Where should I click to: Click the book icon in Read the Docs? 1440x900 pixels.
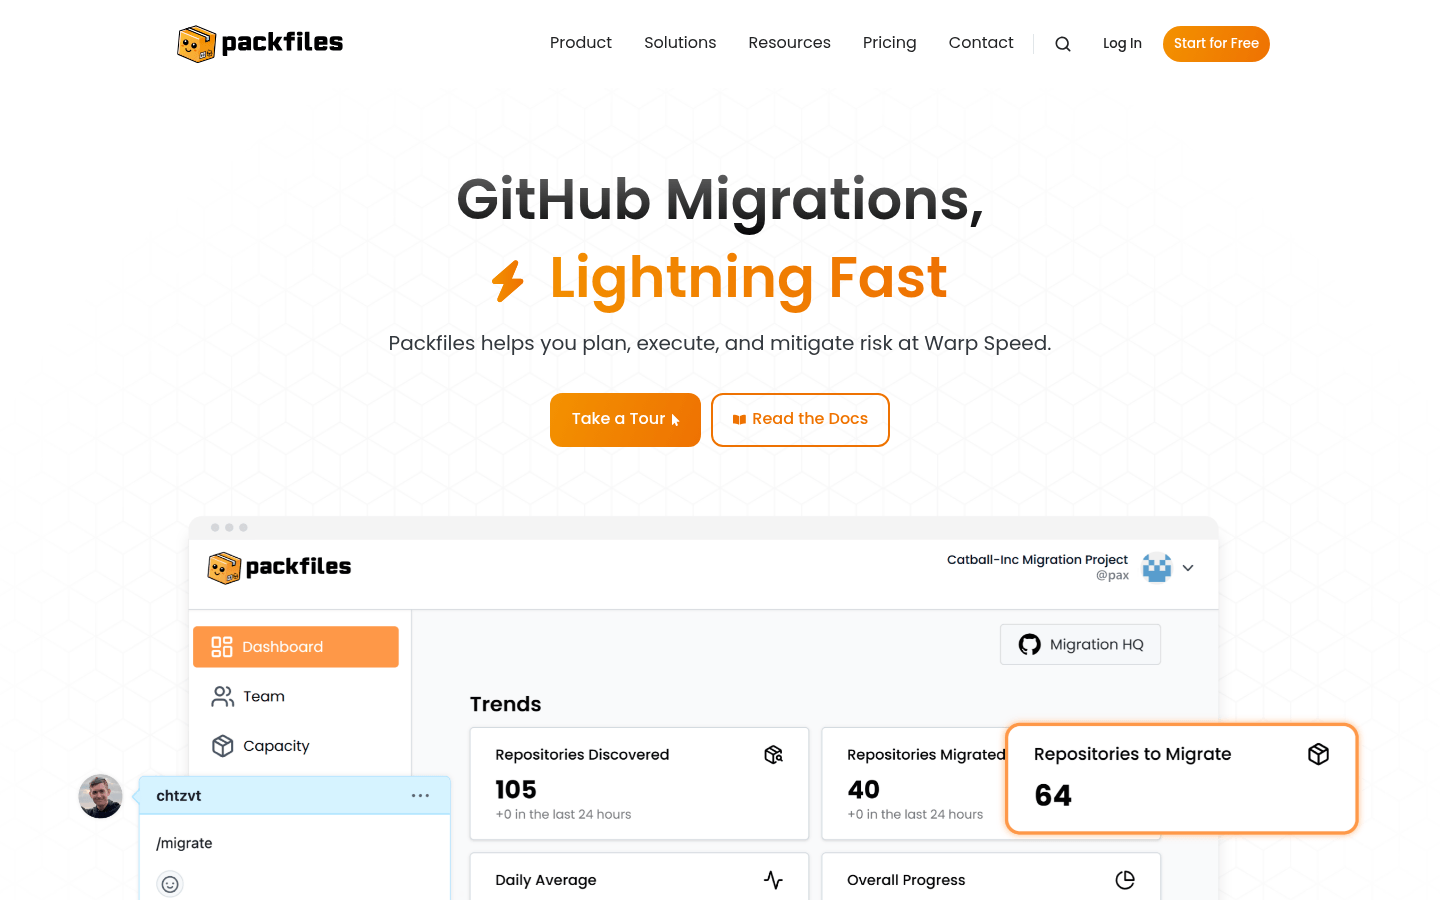pos(739,420)
